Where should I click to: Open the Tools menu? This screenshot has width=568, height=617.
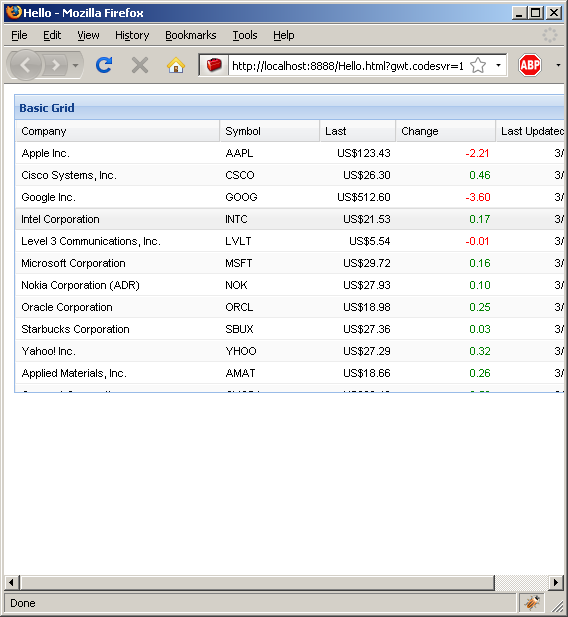click(244, 35)
